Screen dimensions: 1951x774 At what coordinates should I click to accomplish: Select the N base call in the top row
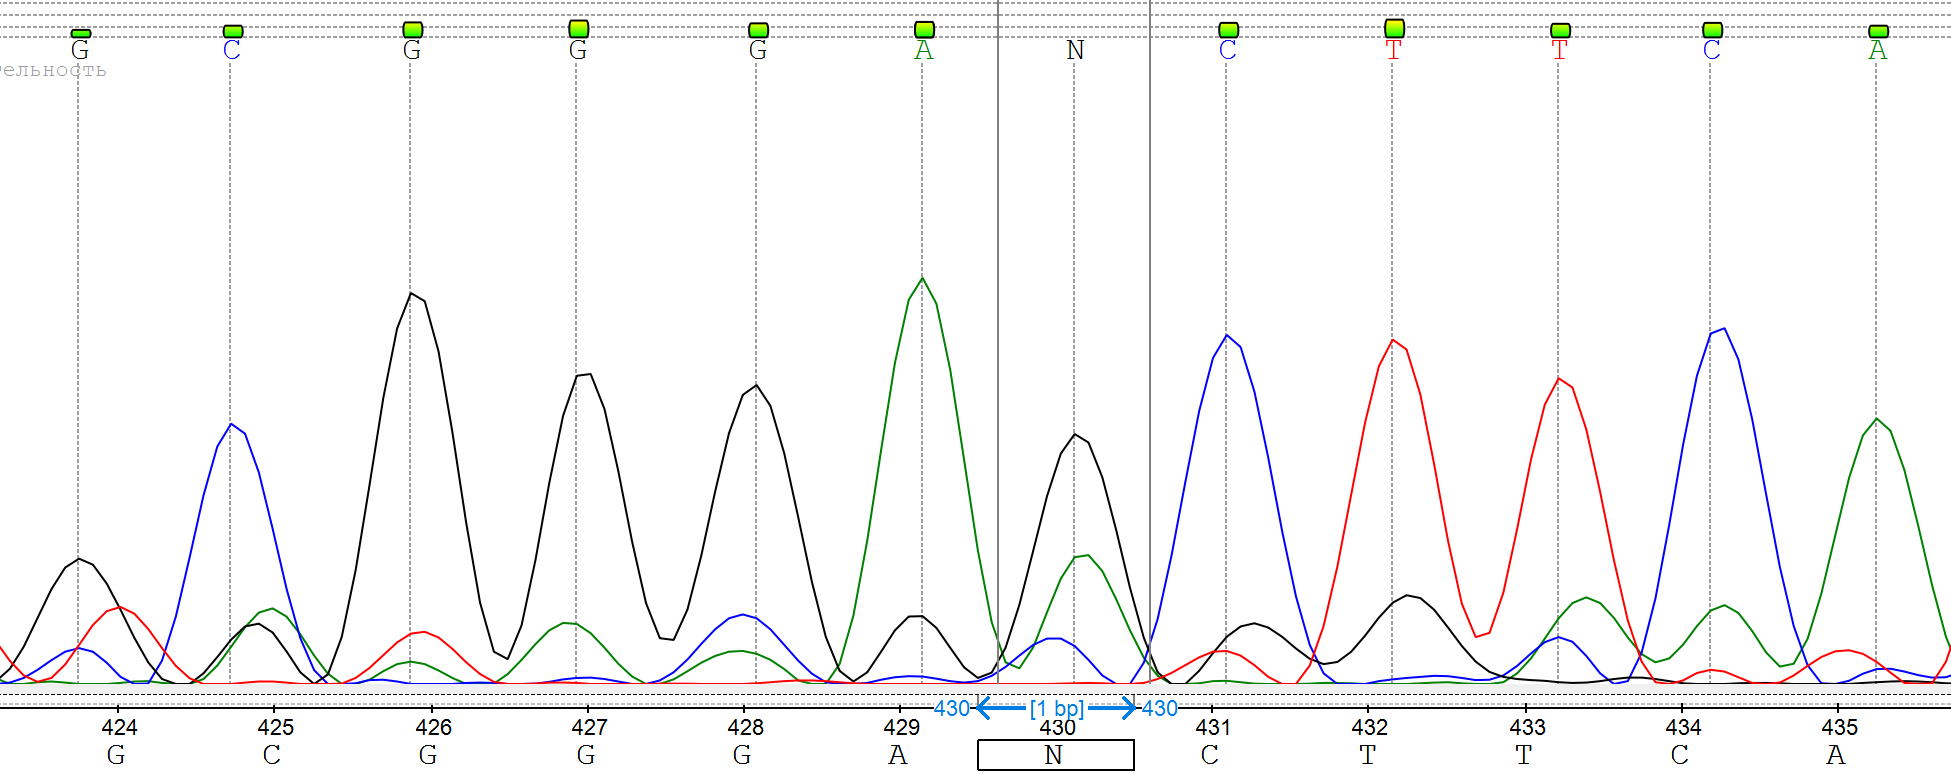click(1075, 51)
